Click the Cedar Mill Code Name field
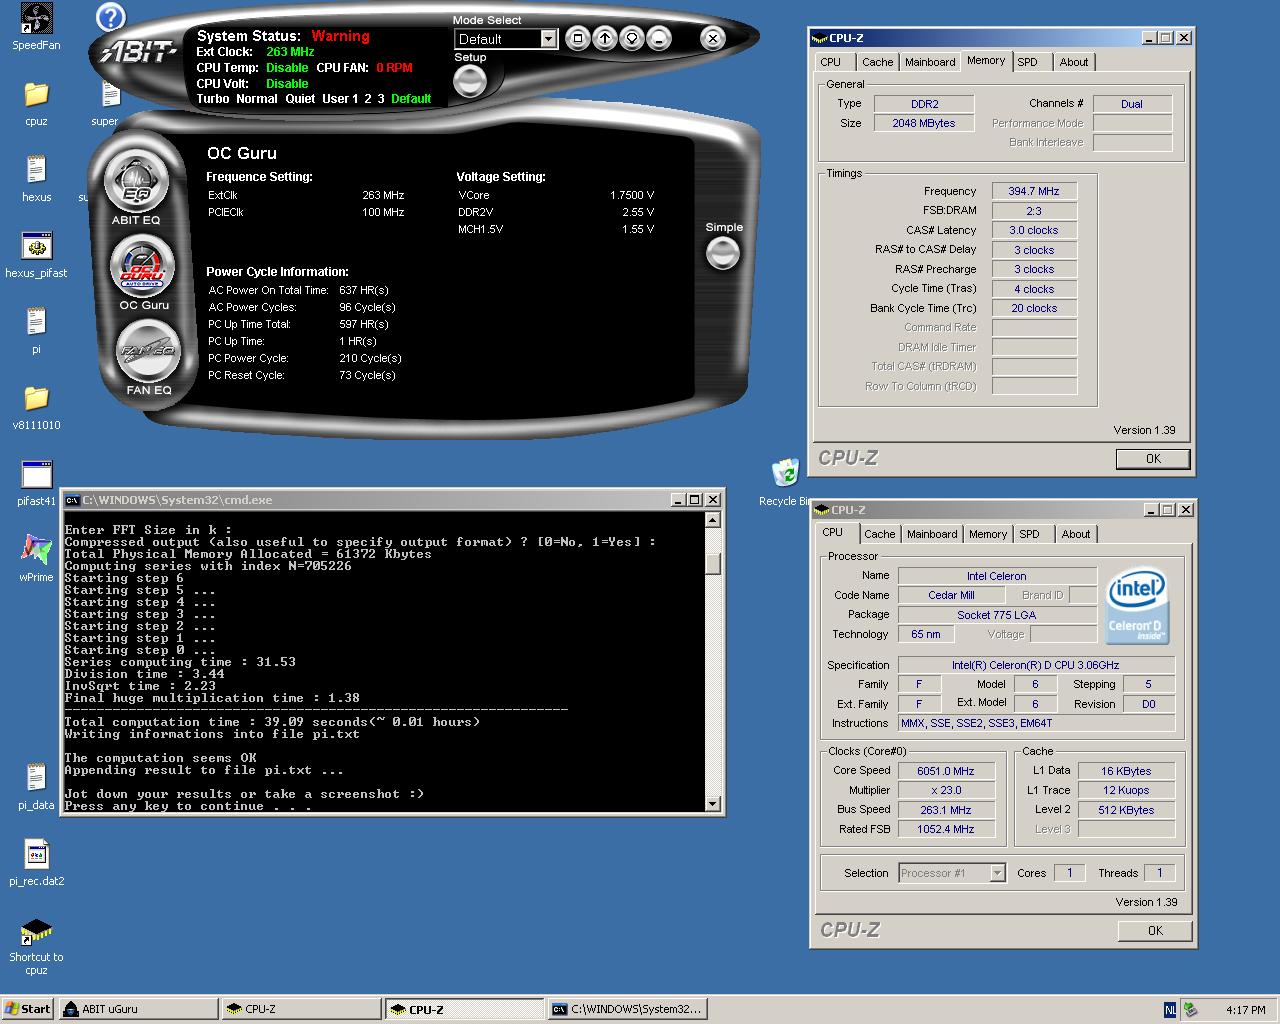 tap(951, 595)
